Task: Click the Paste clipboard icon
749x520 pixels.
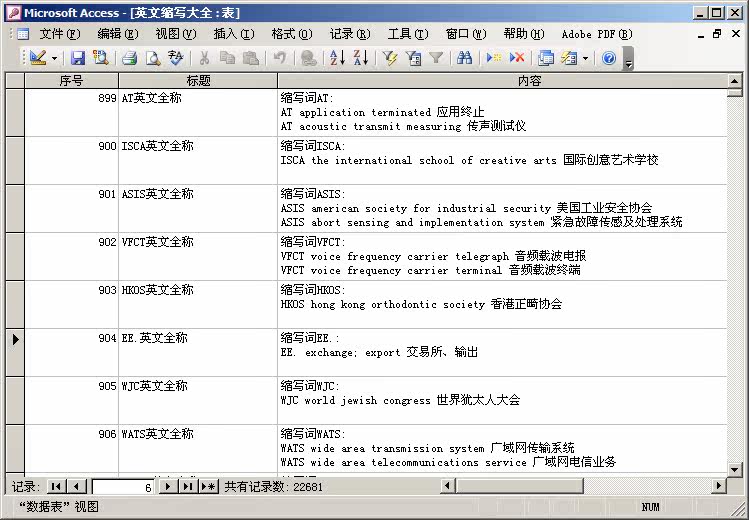Action: coord(250,58)
